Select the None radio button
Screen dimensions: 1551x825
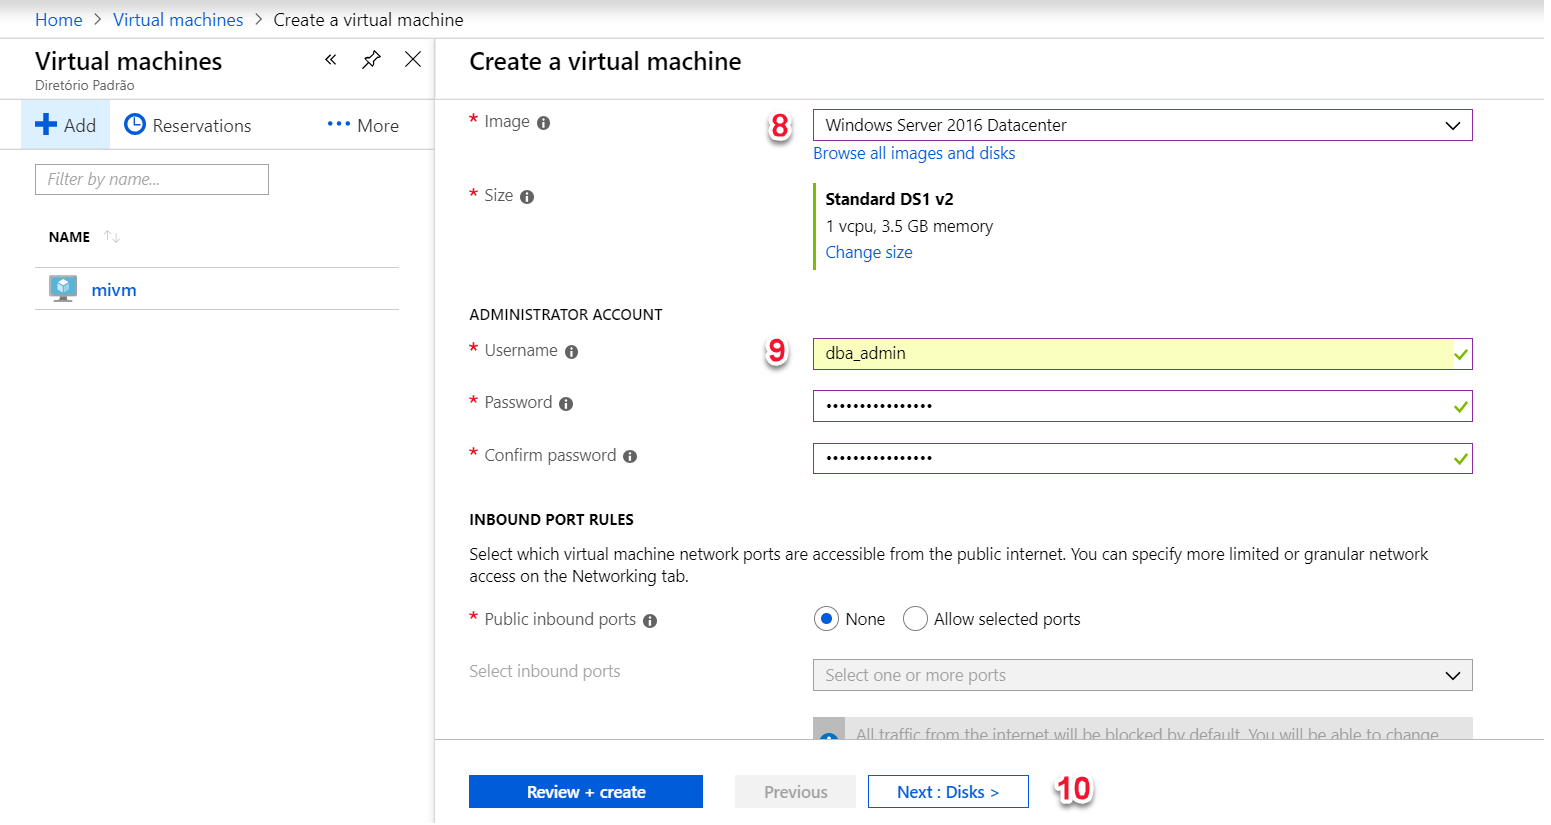(826, 619)
